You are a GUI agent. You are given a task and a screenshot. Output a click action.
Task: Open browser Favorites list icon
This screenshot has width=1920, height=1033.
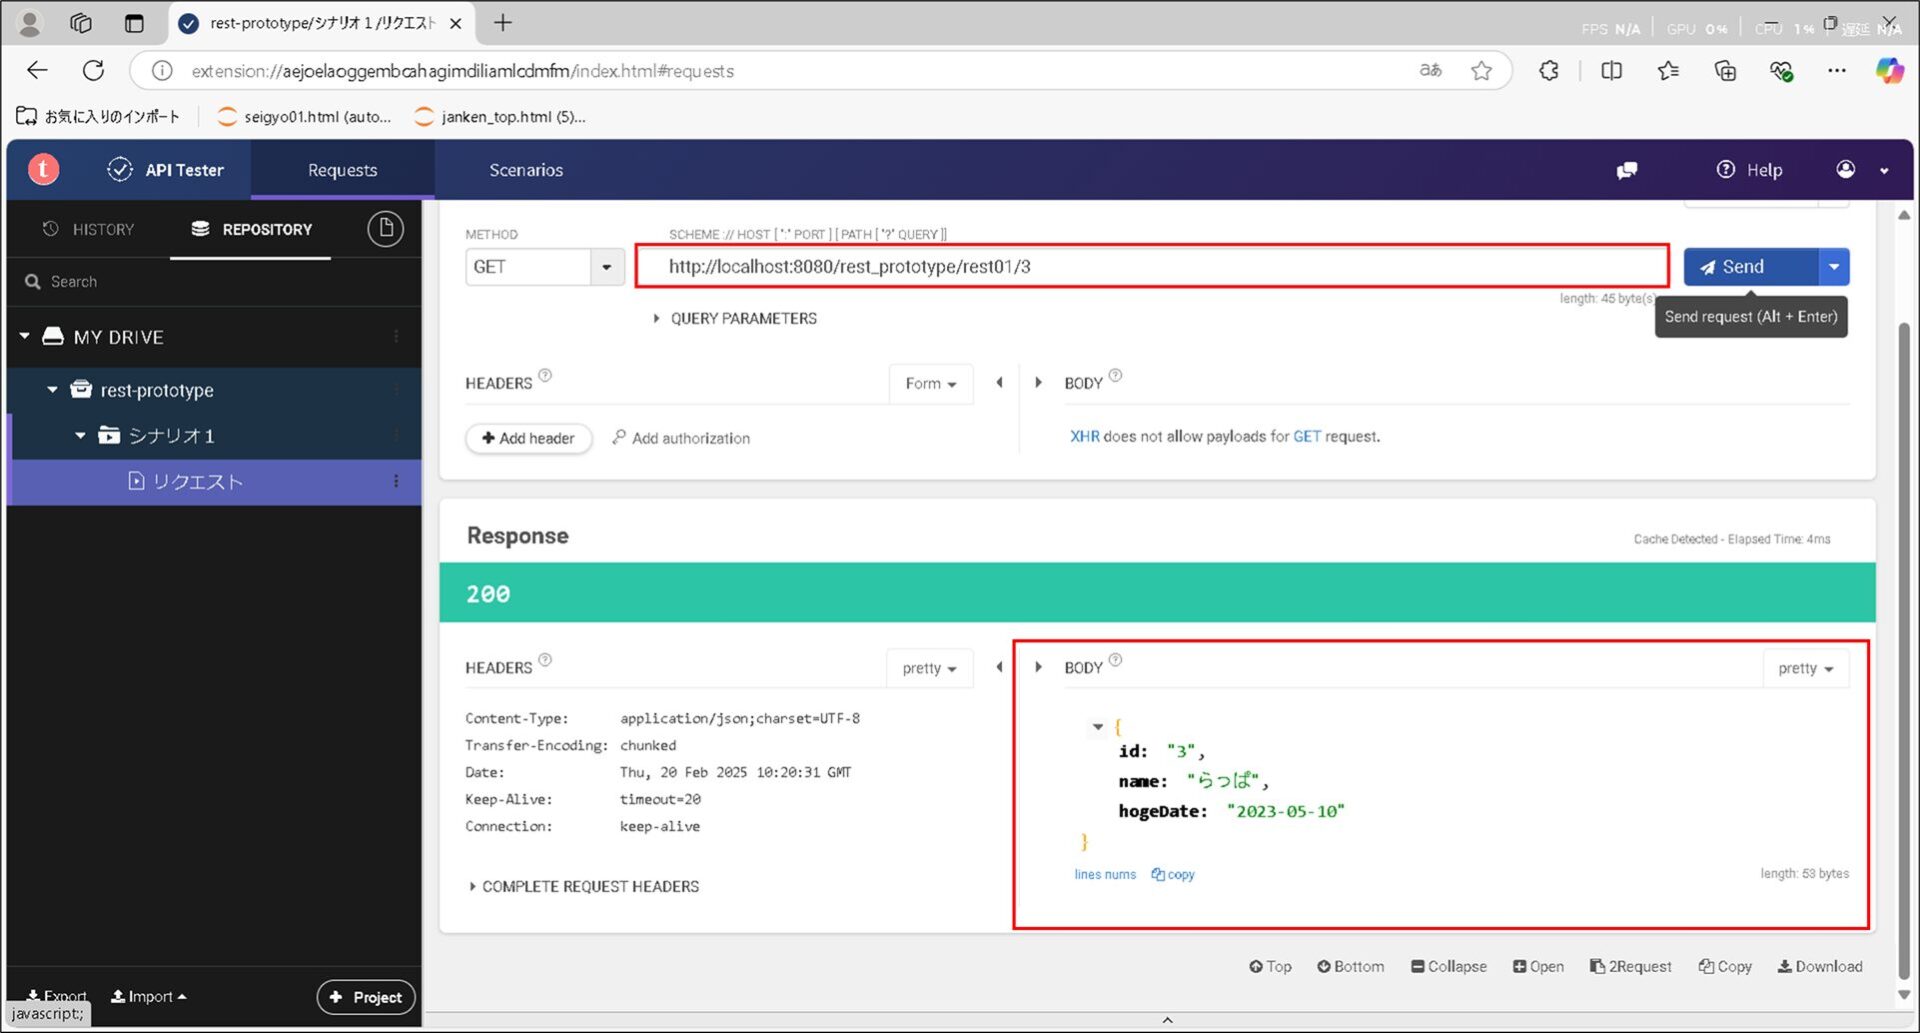pyautogui.click(x=1668, y=70)
